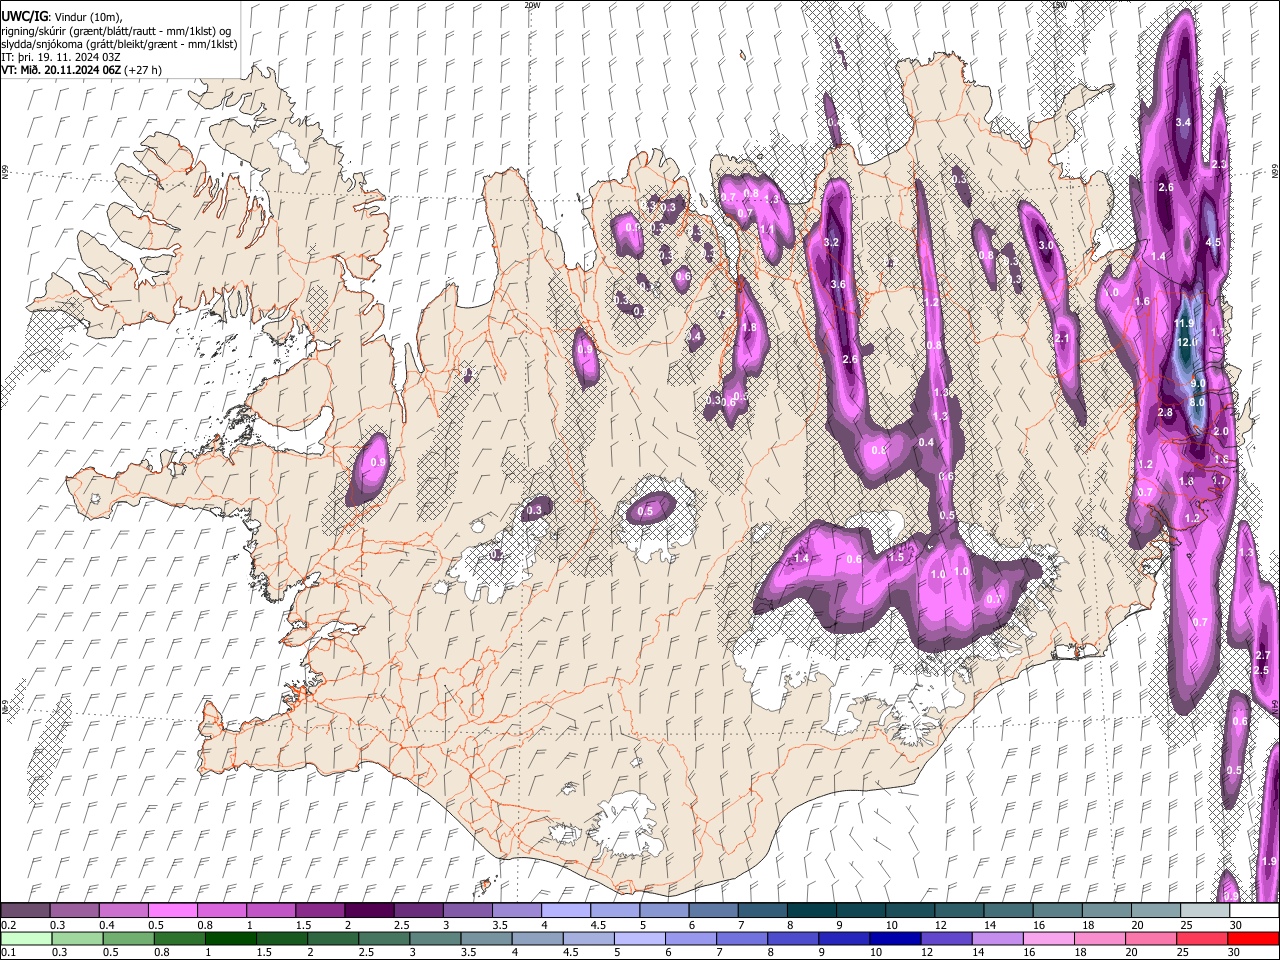
Task: Click the 'rigning/skúrir (grænt/blátt/rautt' legend description line
Action: [x=116, y=30]
